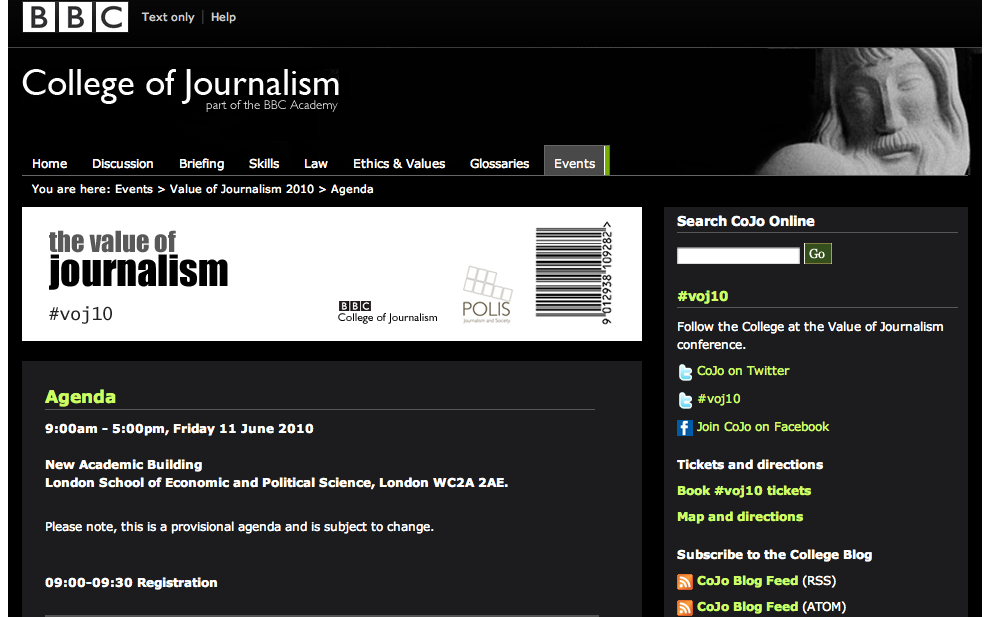Open the Twitter bird icon beside CoJo on Twitter
The image size is (990, 617).
point(685,372)
